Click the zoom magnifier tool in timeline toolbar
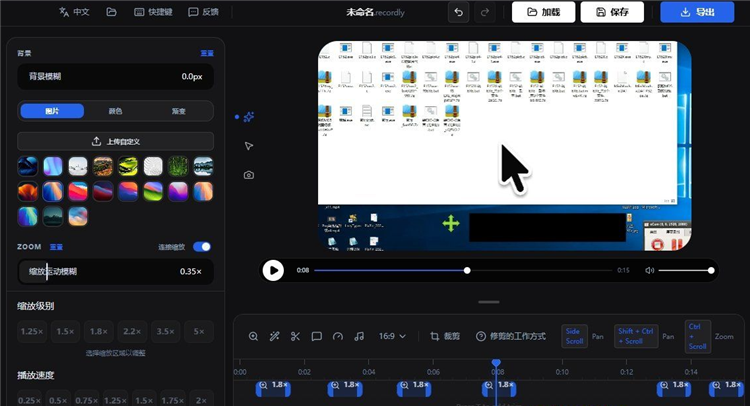This screenshot has width=750, height=406. click(253, 337)
